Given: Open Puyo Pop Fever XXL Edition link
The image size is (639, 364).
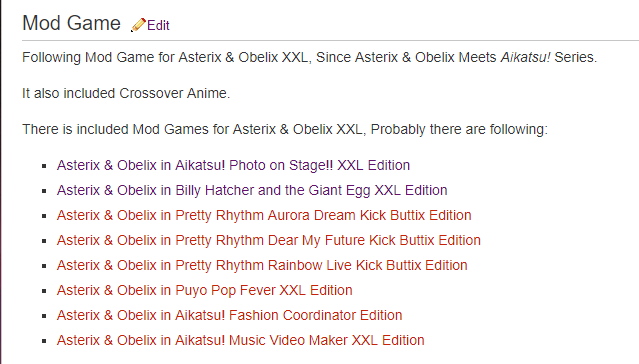Looking at the screenshot, I should (x=205, y=290).
